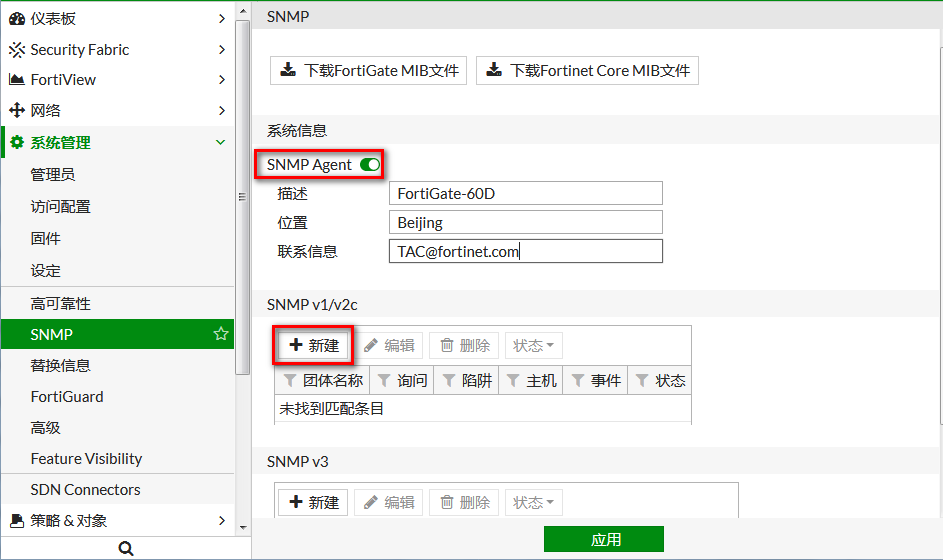
Task: Toggle the SNMP Agent switch
Action: 370,165
